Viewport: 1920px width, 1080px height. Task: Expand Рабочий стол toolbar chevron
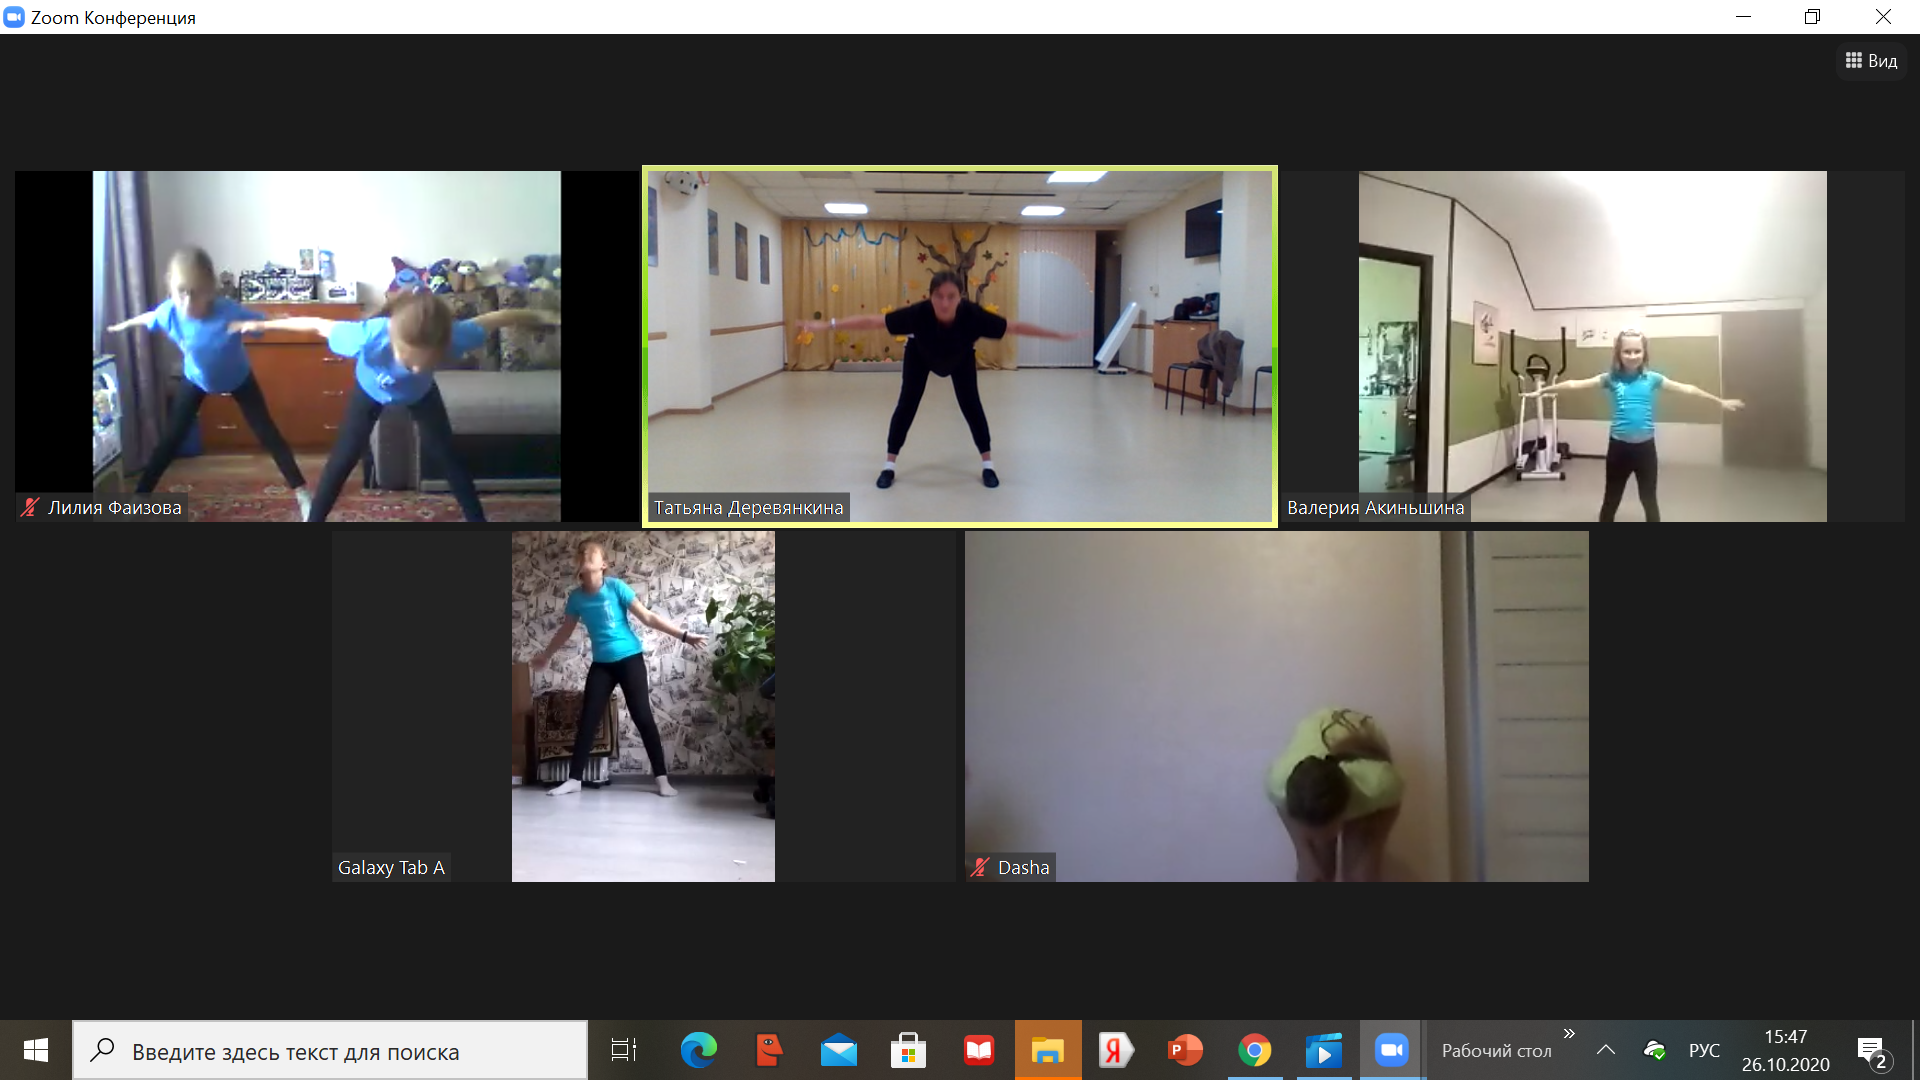click(x=1569, y=1034)
